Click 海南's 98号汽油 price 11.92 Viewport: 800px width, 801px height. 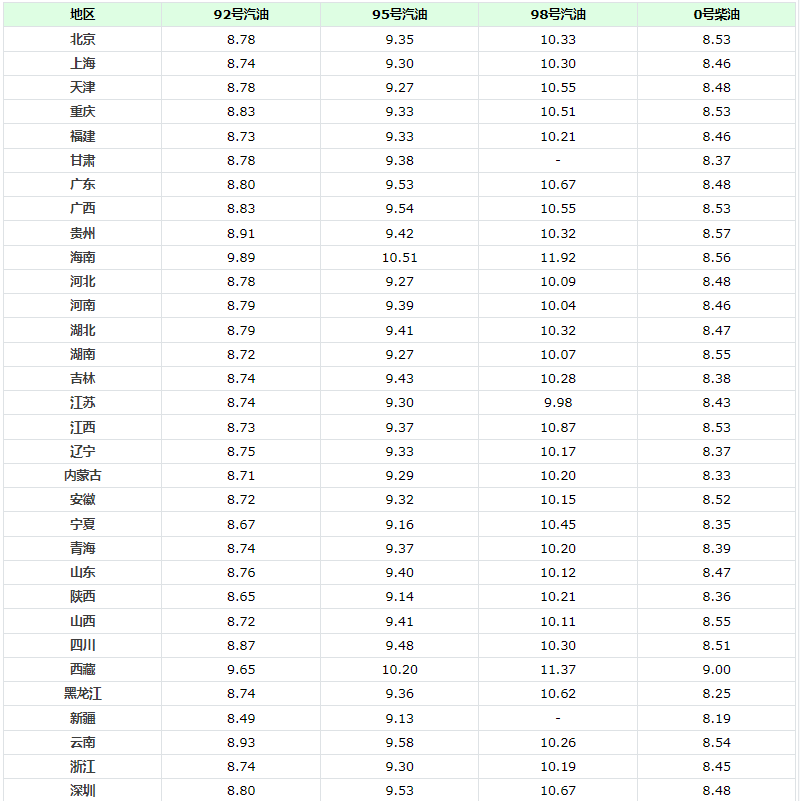(x=558, y=257)
